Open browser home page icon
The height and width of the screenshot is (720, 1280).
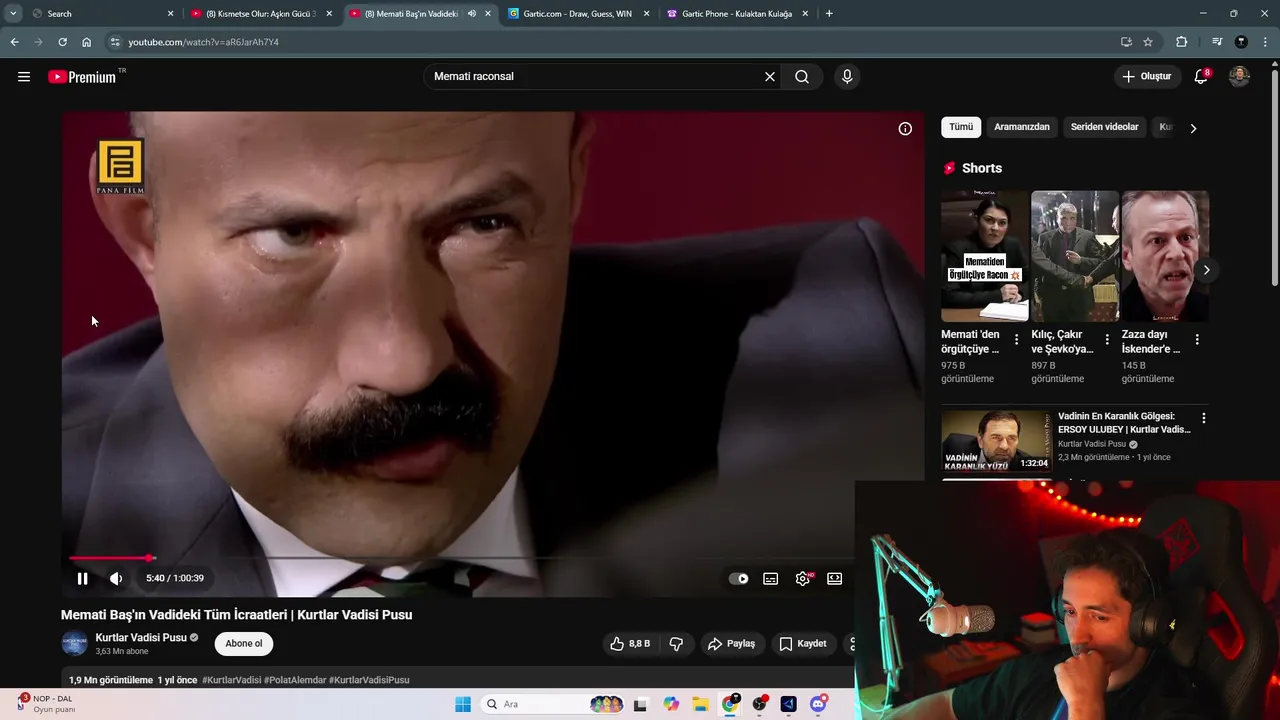tap(87, 42)
